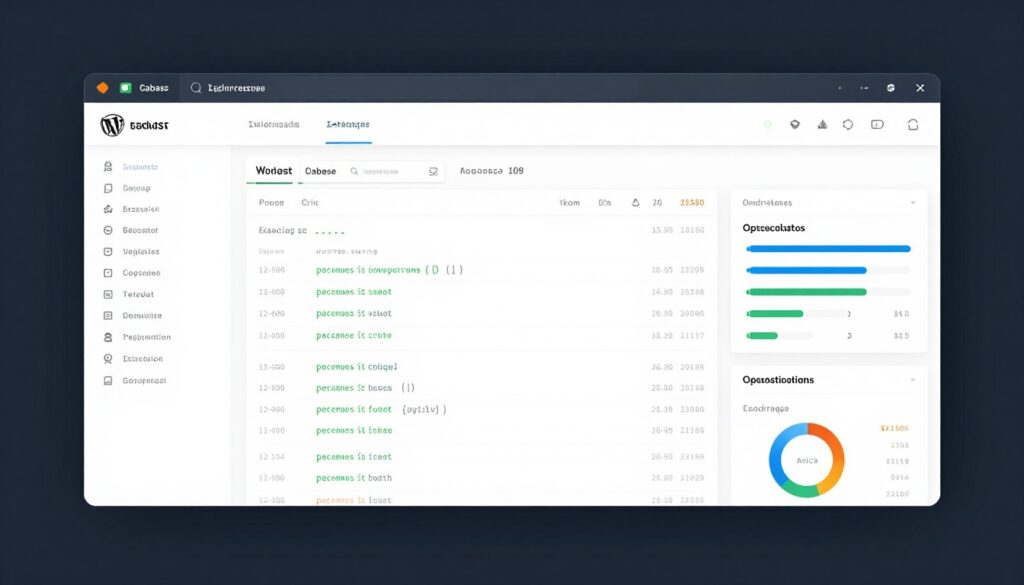Click the two-dot icon in the dark title bar
Screen dimensions: 1024x585
tap(865, 87)
